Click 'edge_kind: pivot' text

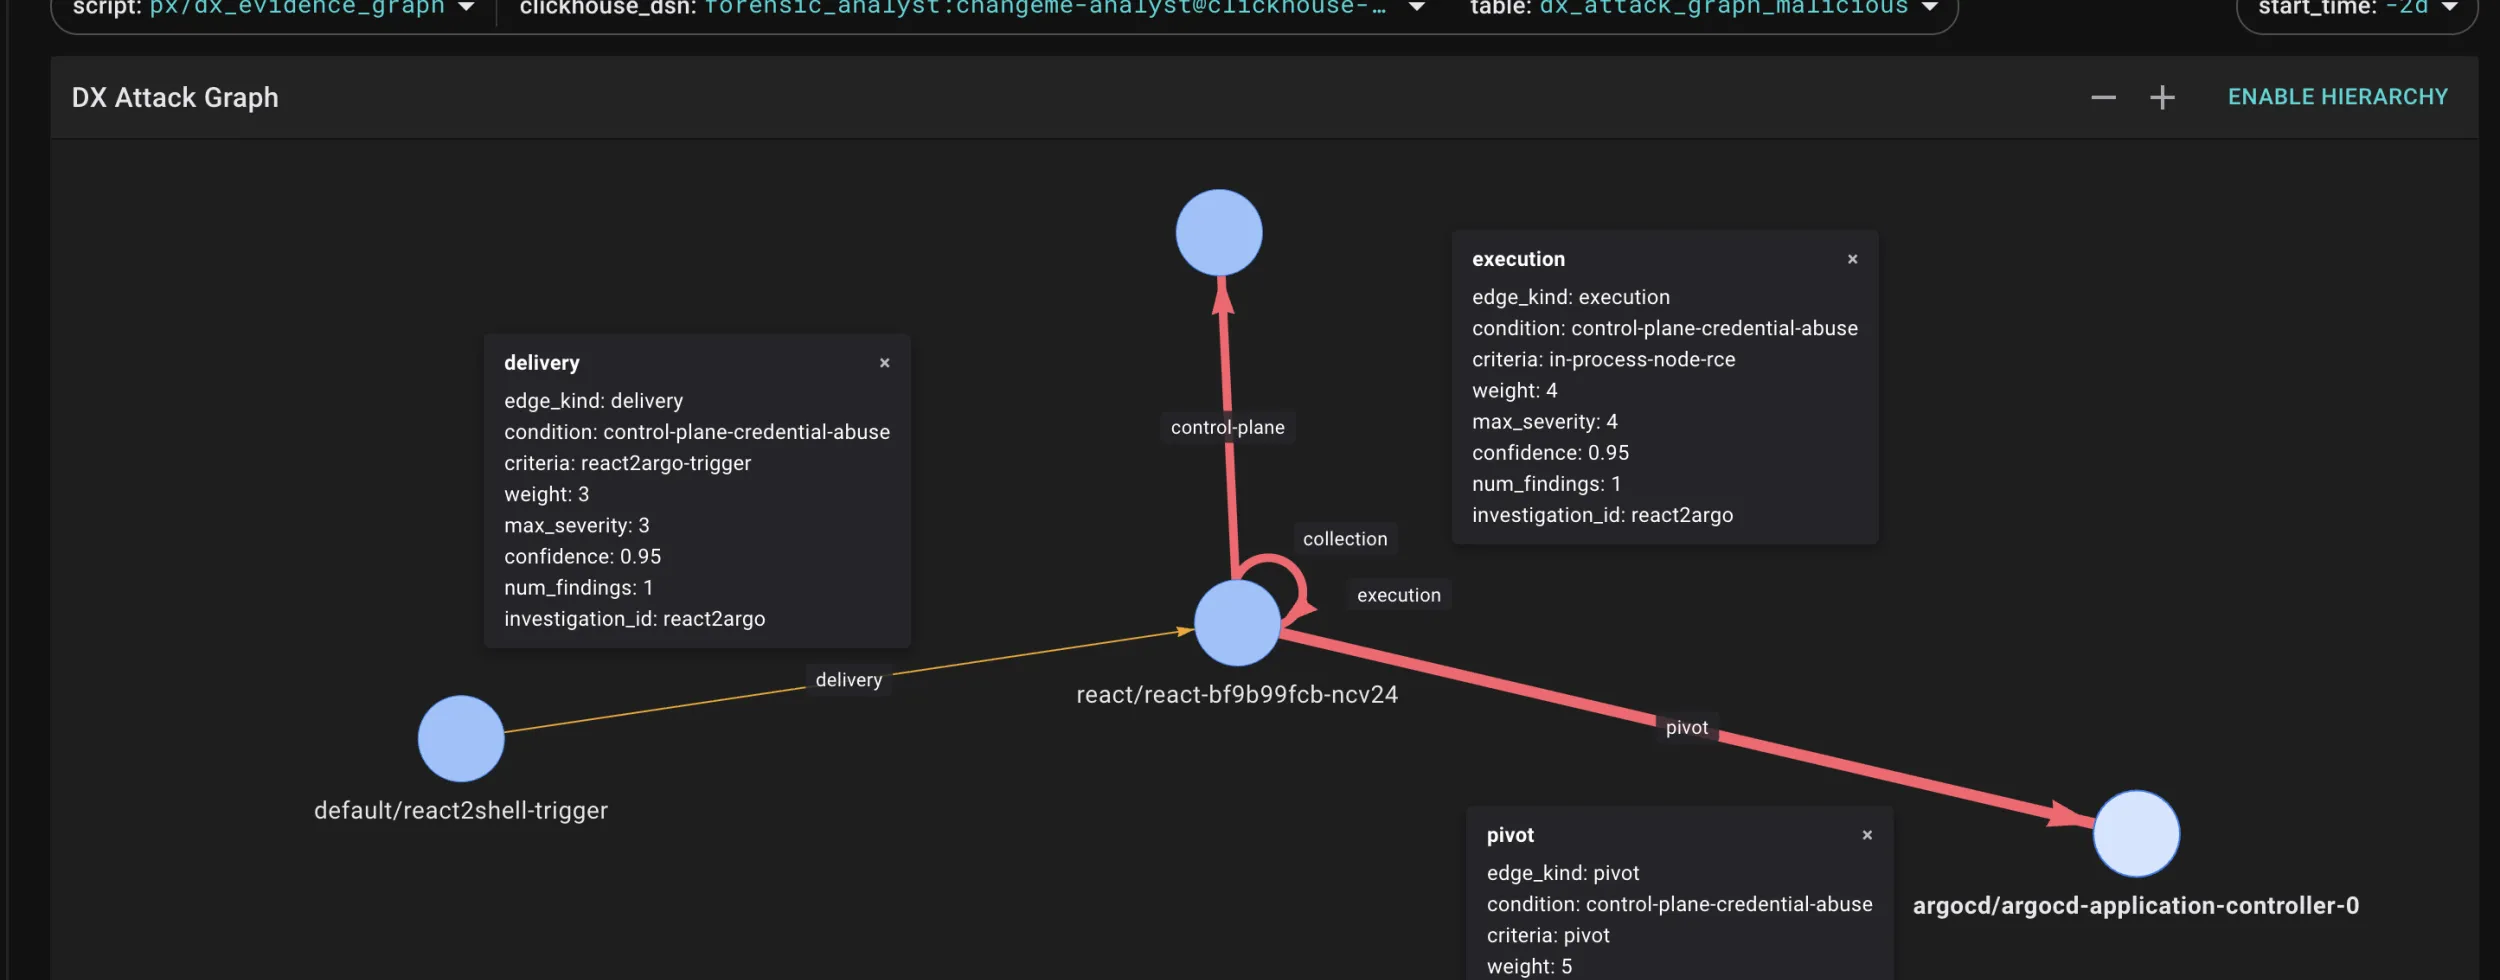click(x=1563, y=873)
